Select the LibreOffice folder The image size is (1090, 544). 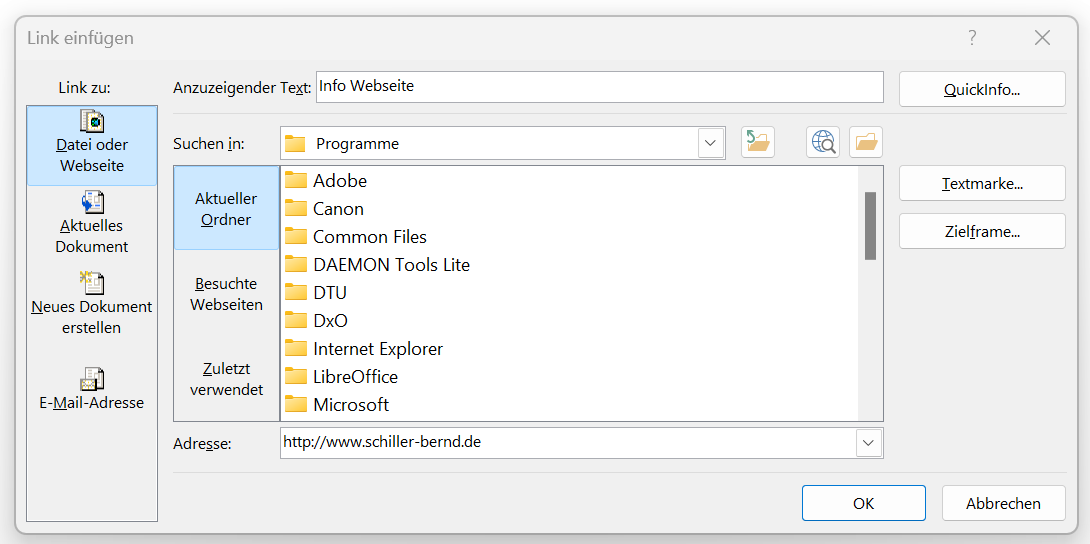[x=355, y=377]
